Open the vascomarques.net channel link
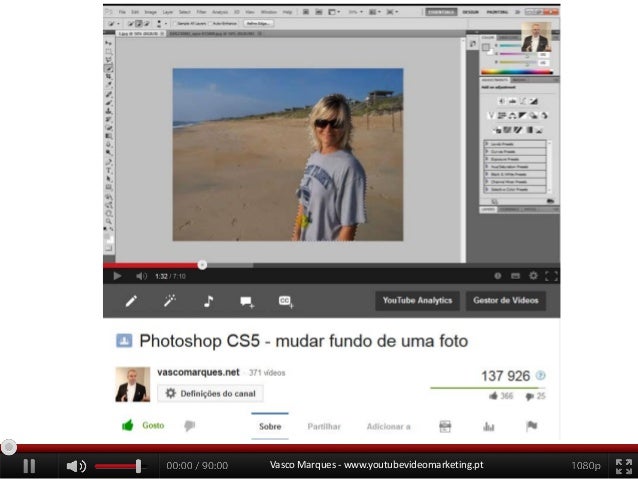Image resolution: width=638 pixels, height=479 pixels. click(198, 372)
